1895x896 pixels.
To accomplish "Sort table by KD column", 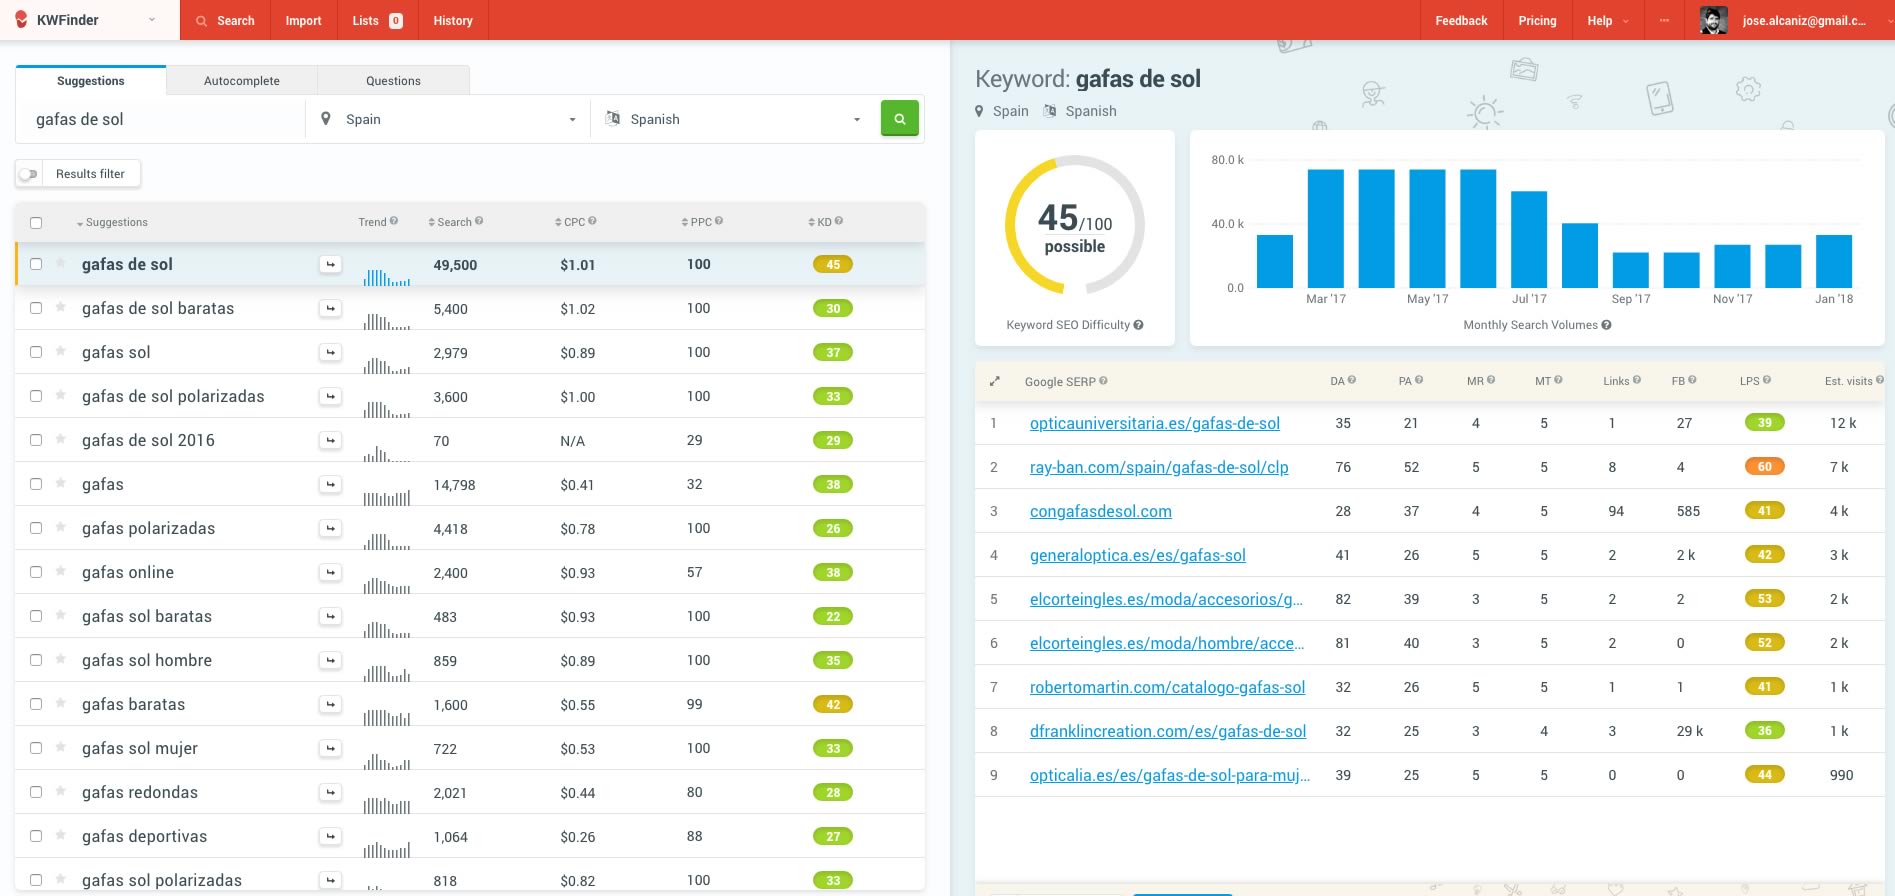I will (820, 222).
